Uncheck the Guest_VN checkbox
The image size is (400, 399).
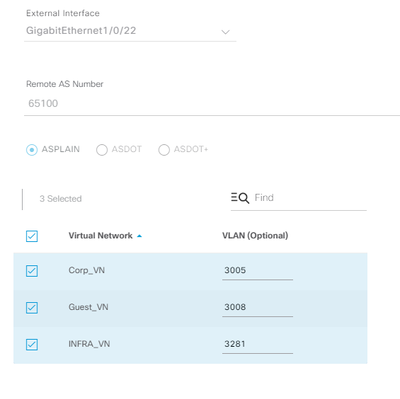(x=32, y=308)
